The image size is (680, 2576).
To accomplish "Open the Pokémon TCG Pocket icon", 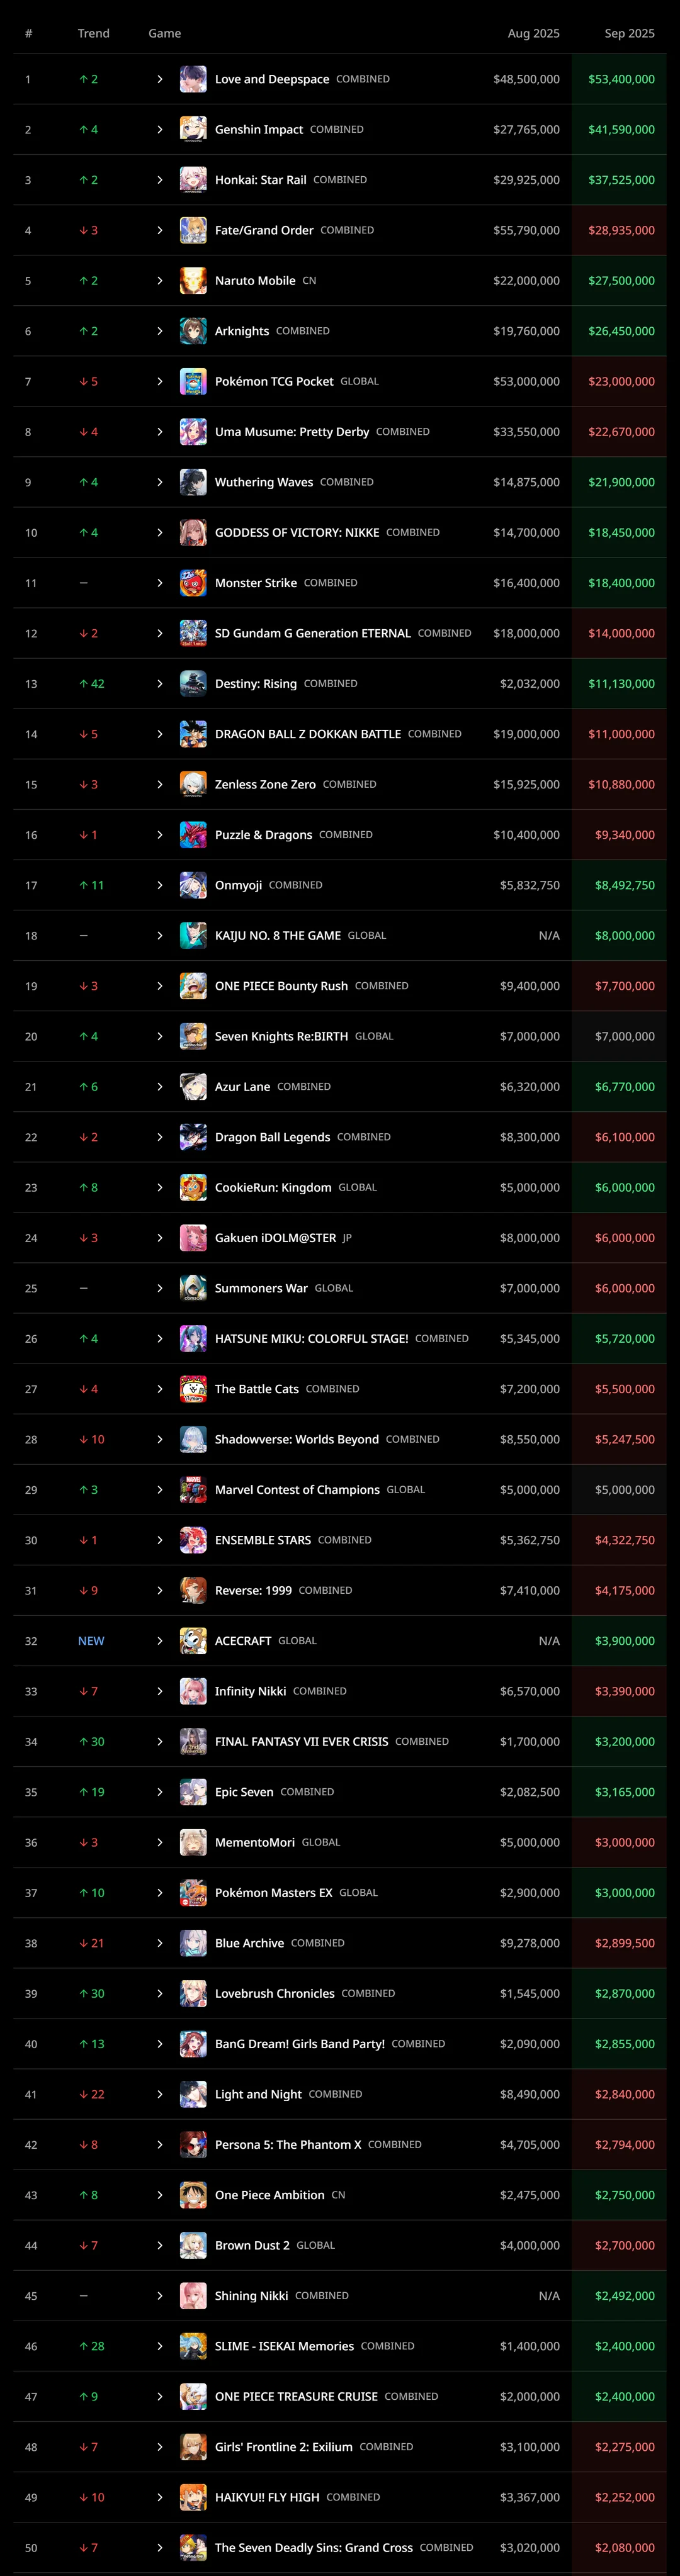I will point(193,381).
